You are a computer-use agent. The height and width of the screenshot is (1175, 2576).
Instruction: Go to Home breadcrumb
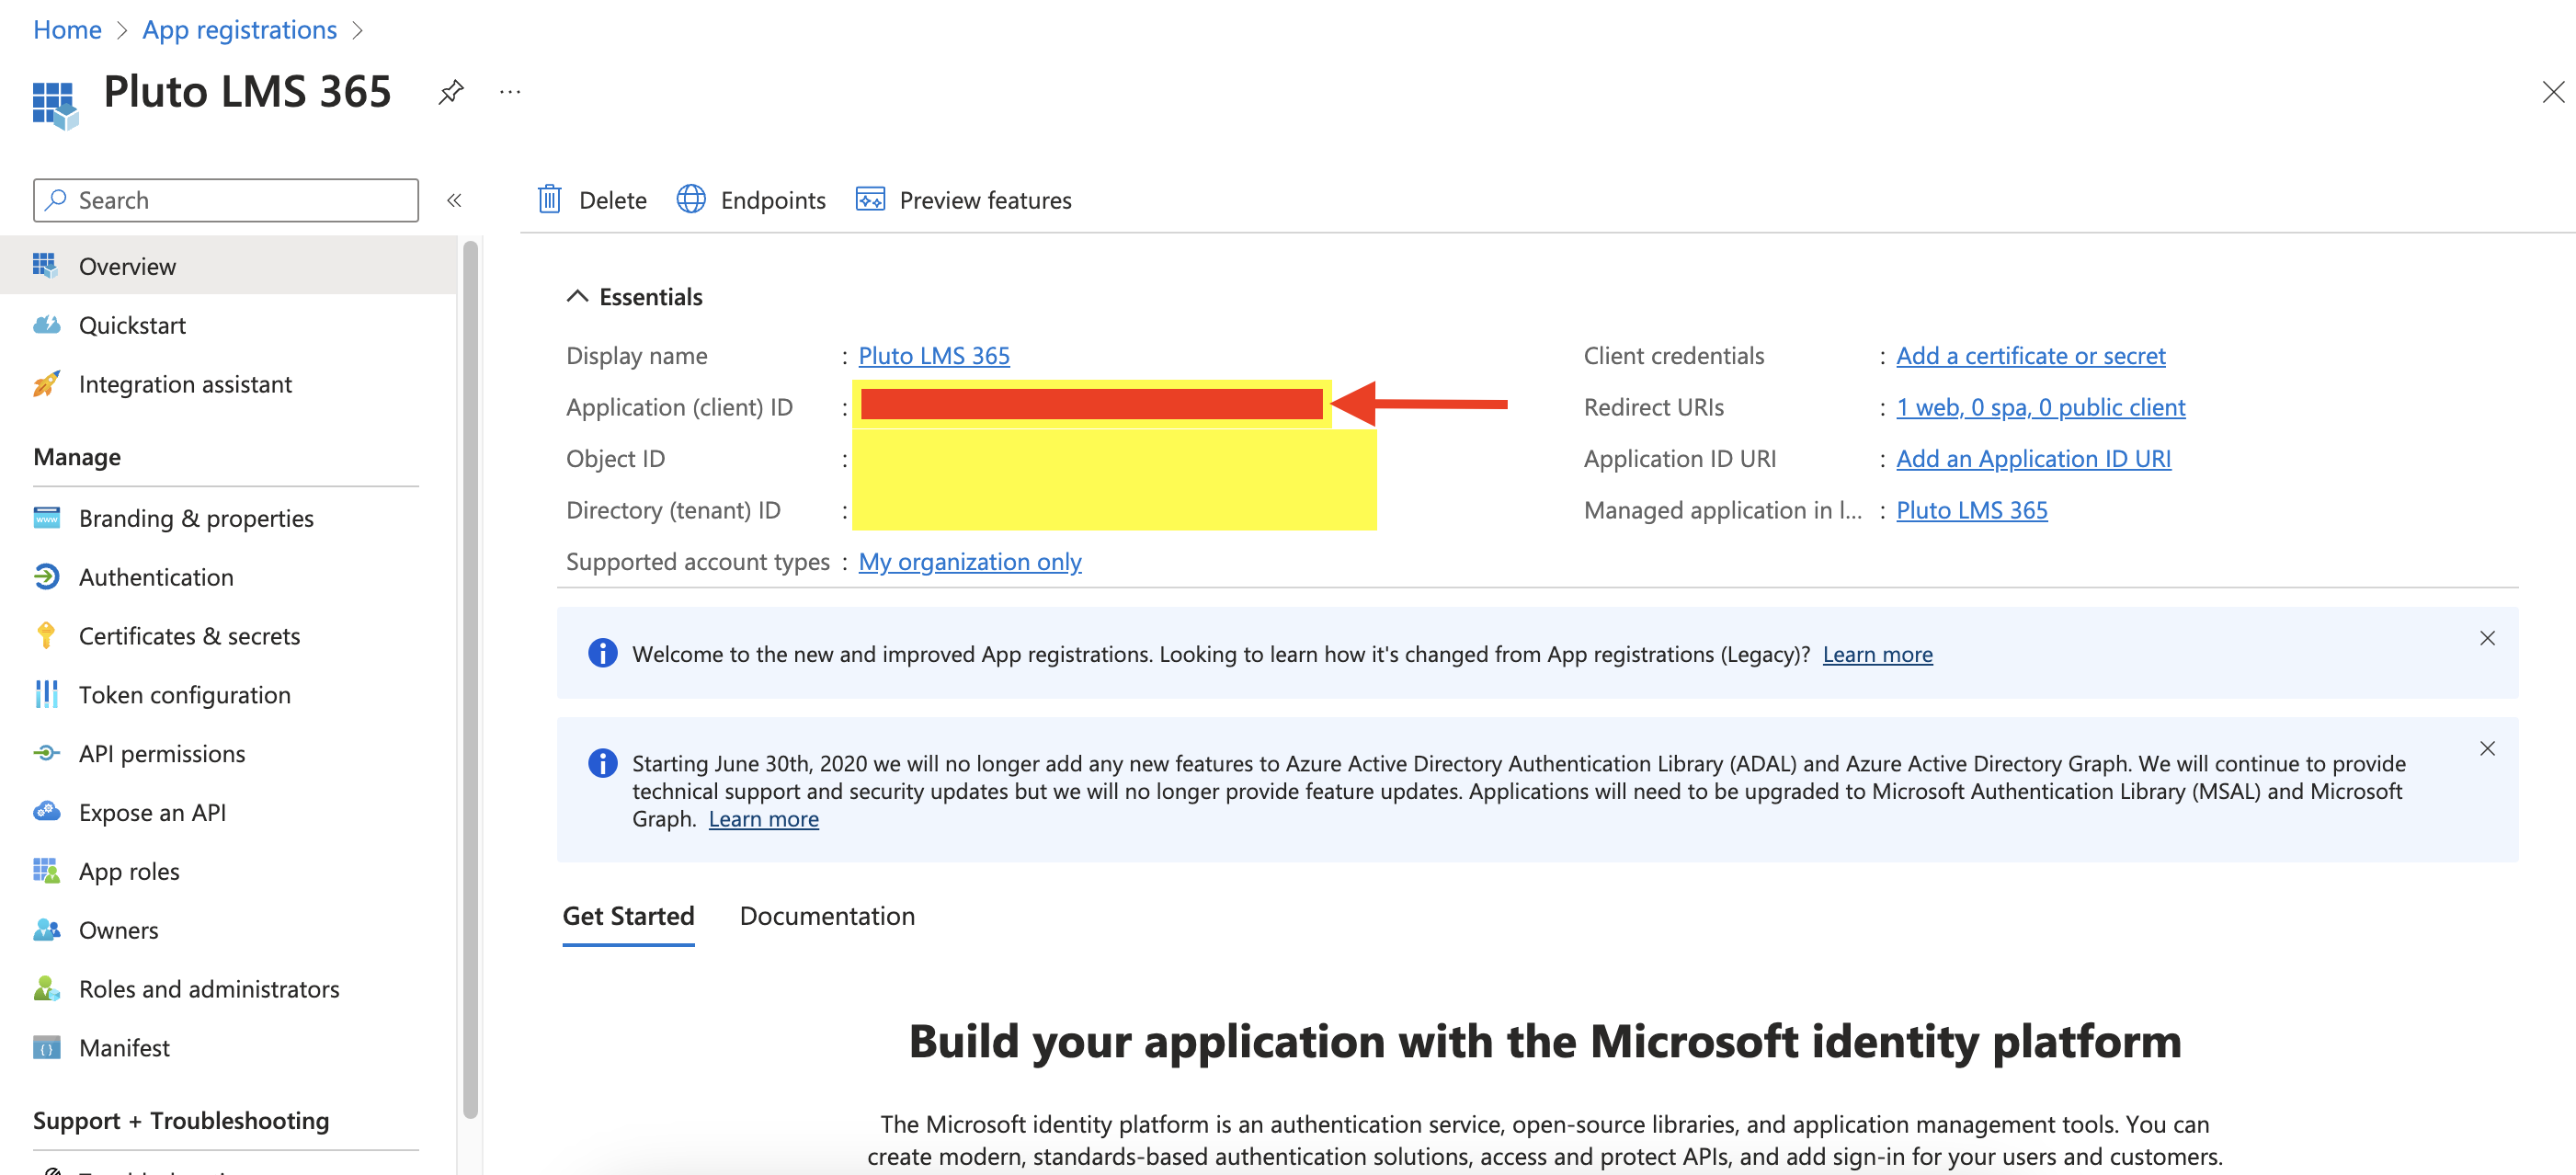(x=67, y=29)
